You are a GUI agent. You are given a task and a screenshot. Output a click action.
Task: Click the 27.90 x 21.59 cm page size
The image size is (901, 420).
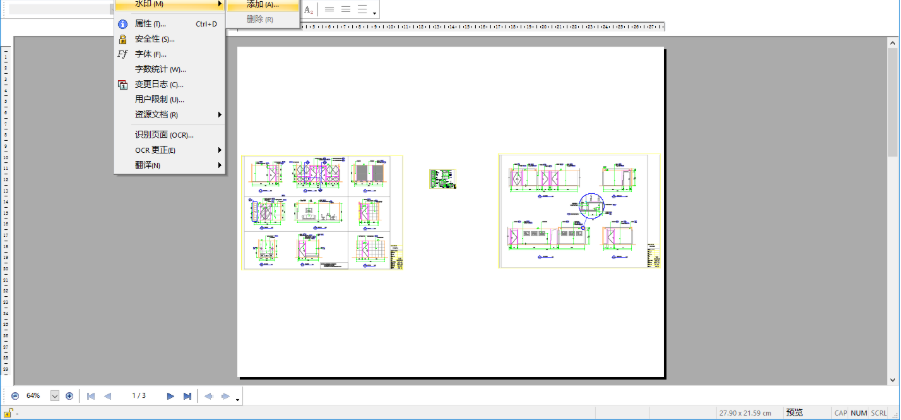(x=745, y=413)
